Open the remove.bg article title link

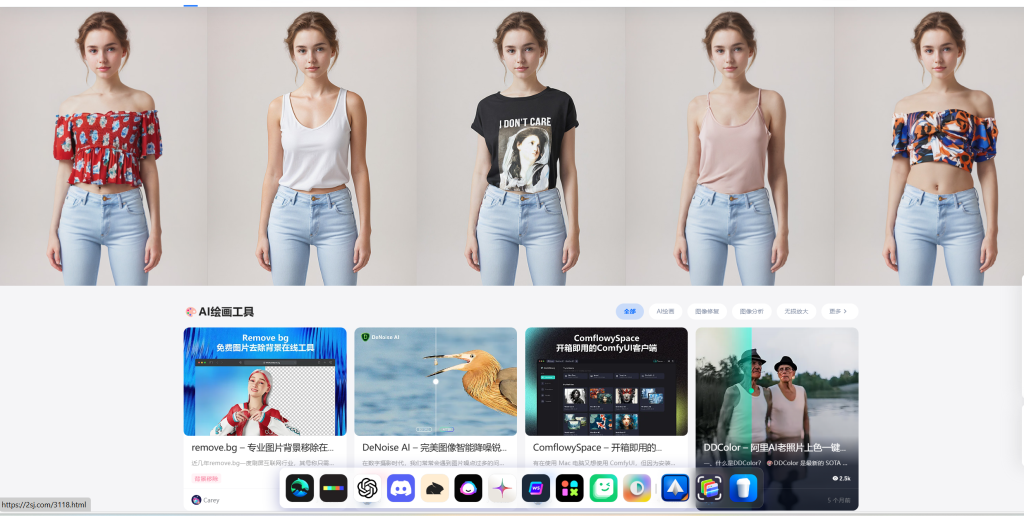(262, 448)
